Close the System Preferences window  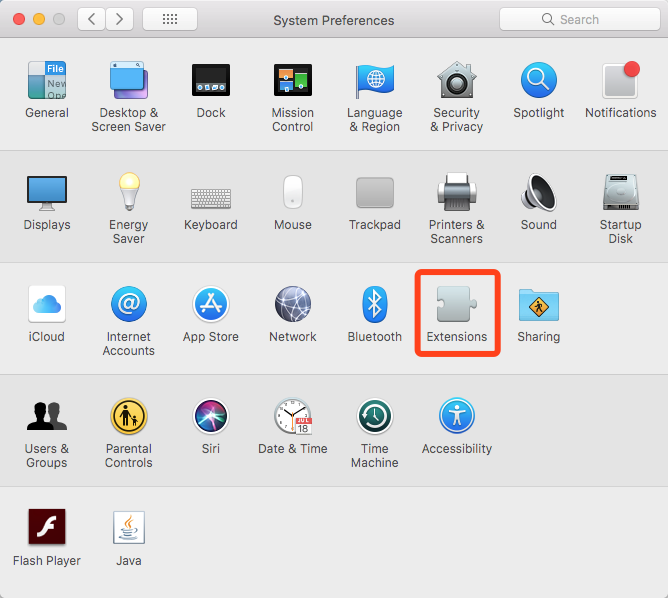[19, 19]
